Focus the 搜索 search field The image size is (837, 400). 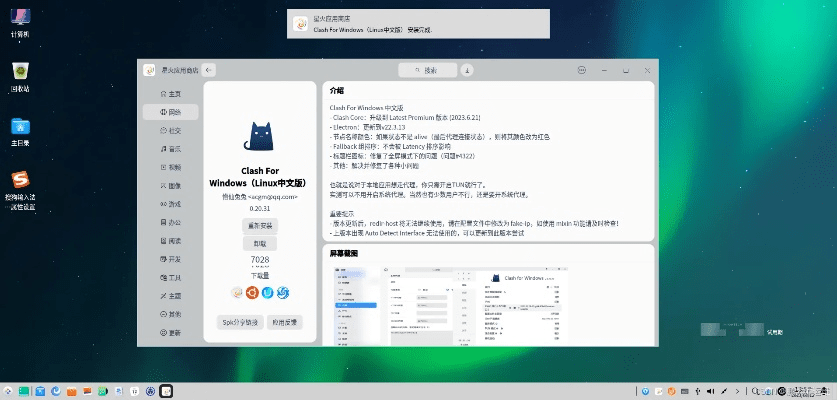[x=428, y=70]
